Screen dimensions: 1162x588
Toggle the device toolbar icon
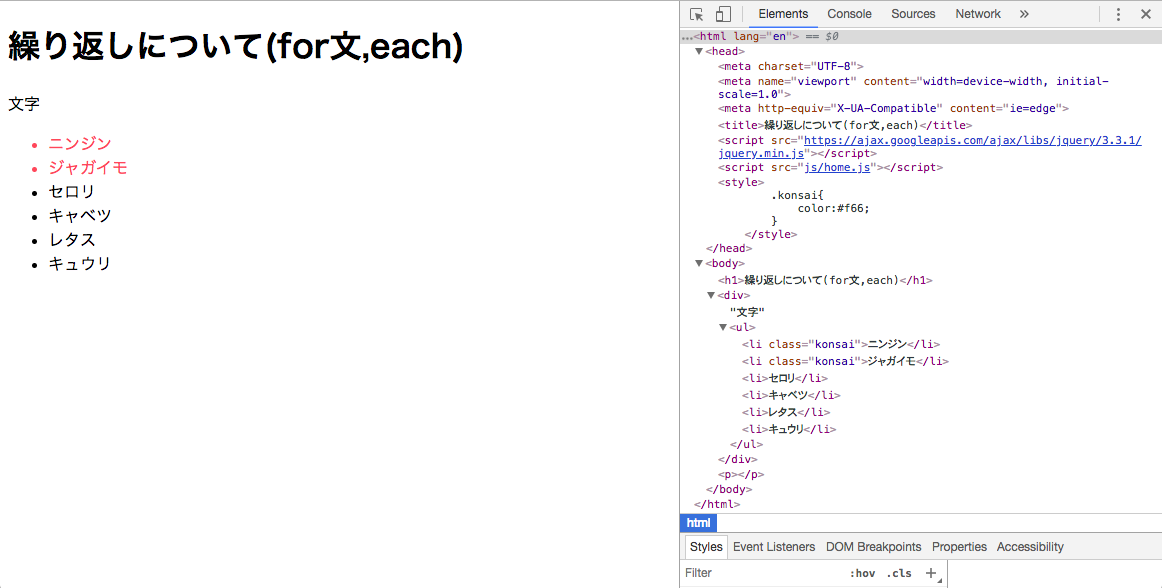[723, 14]
